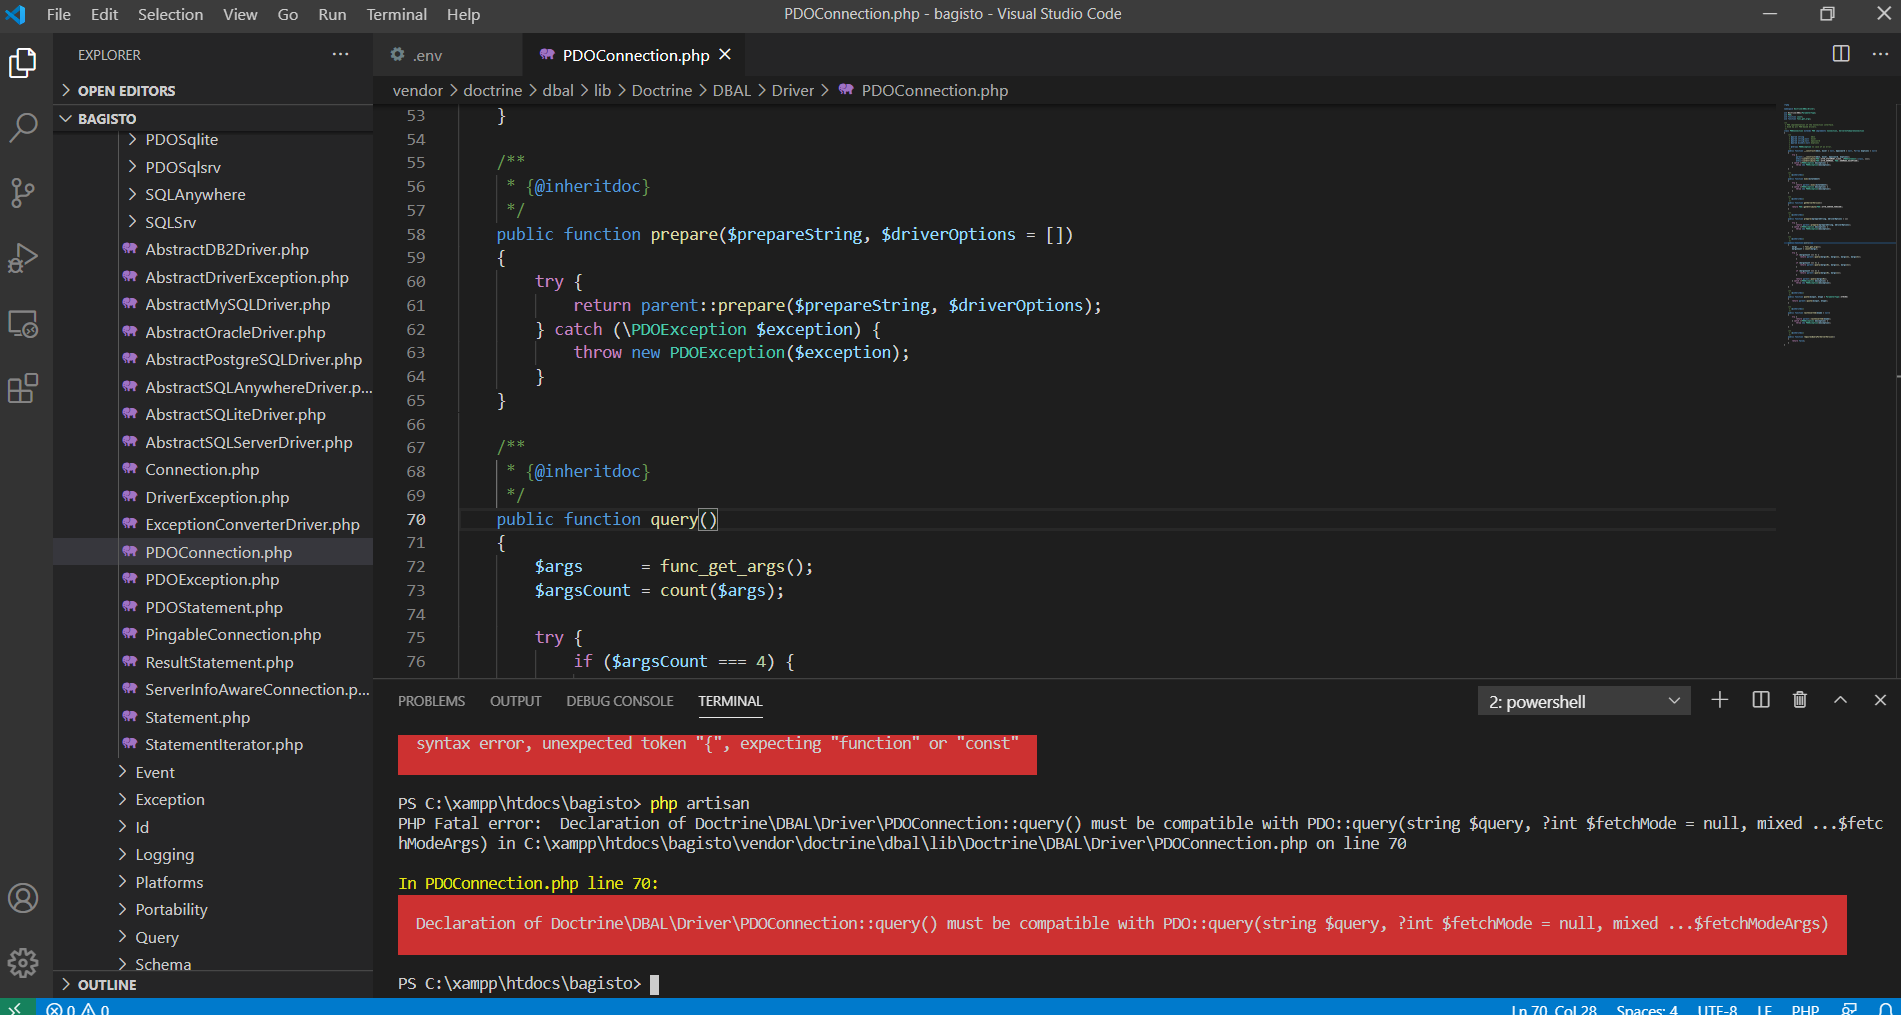
Task: Open PDOException.php in the explorer
Action: (x=212, y=580)
